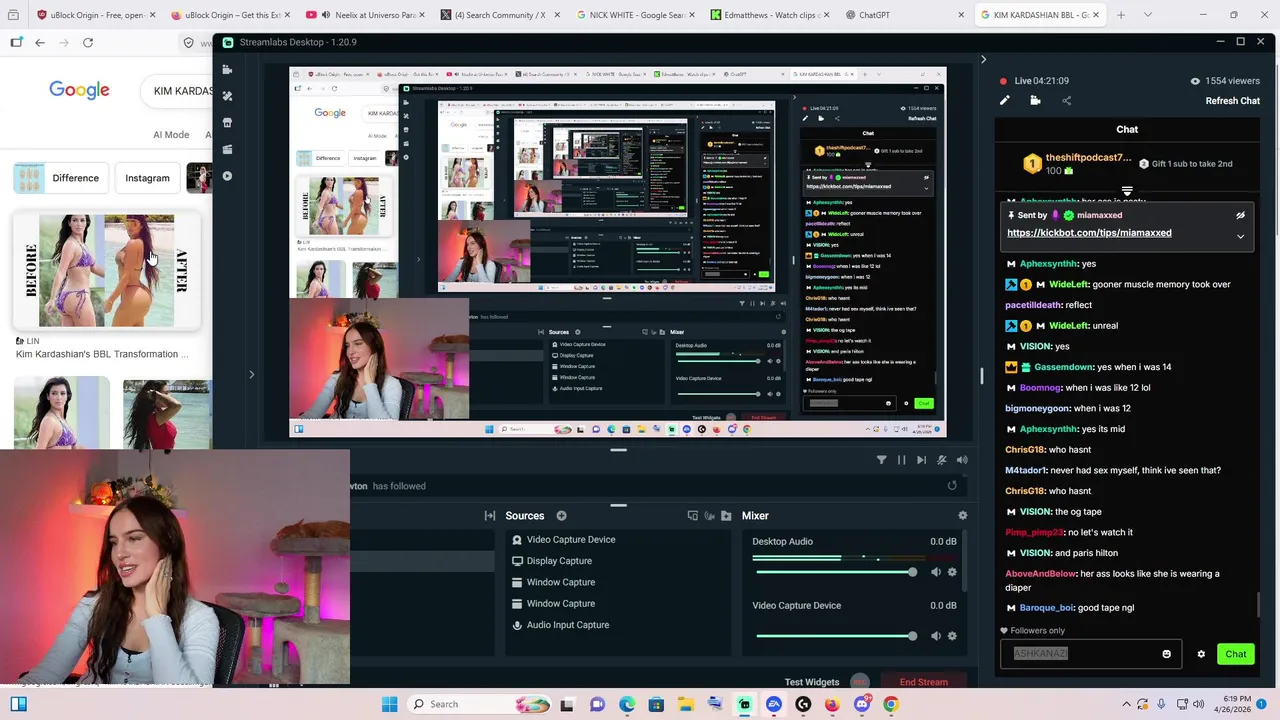The width and height of the screenshot is (1280, 720).
Task: Expand the gift leaderboard handle
Action: [x=1127, y=191]
